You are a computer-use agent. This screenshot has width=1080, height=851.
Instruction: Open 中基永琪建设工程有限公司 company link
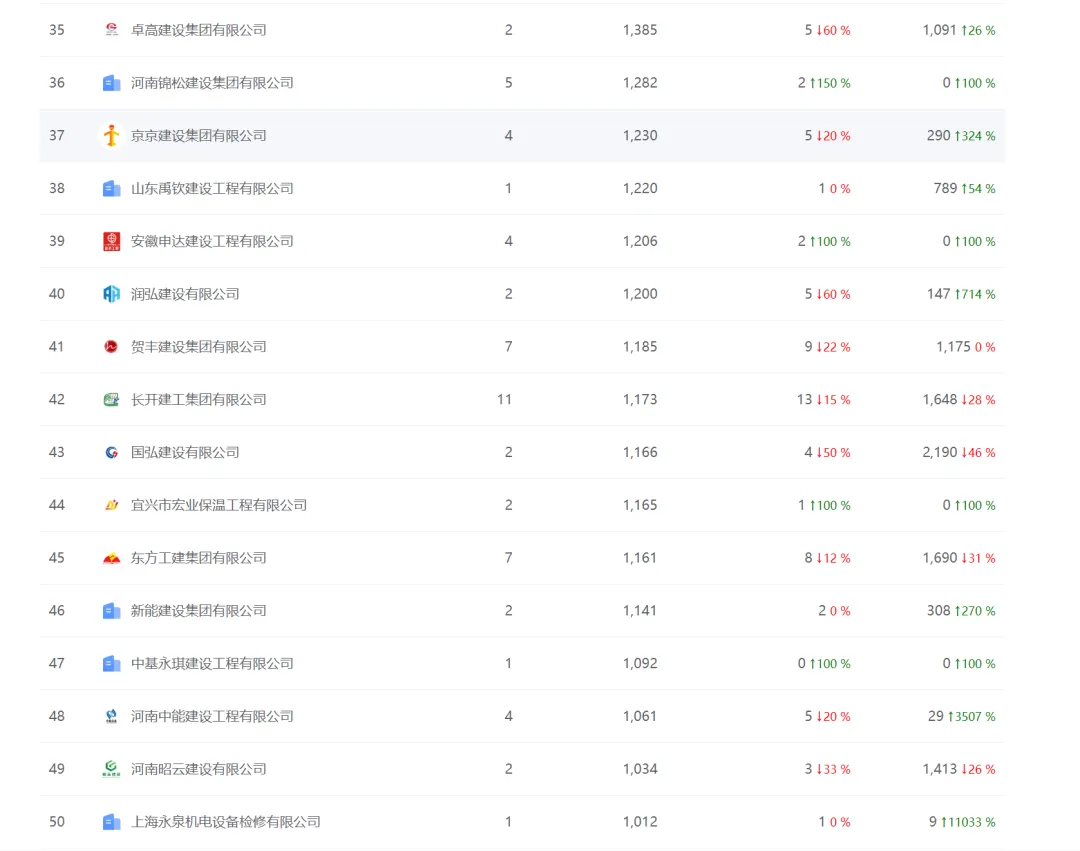pos(212,663)
